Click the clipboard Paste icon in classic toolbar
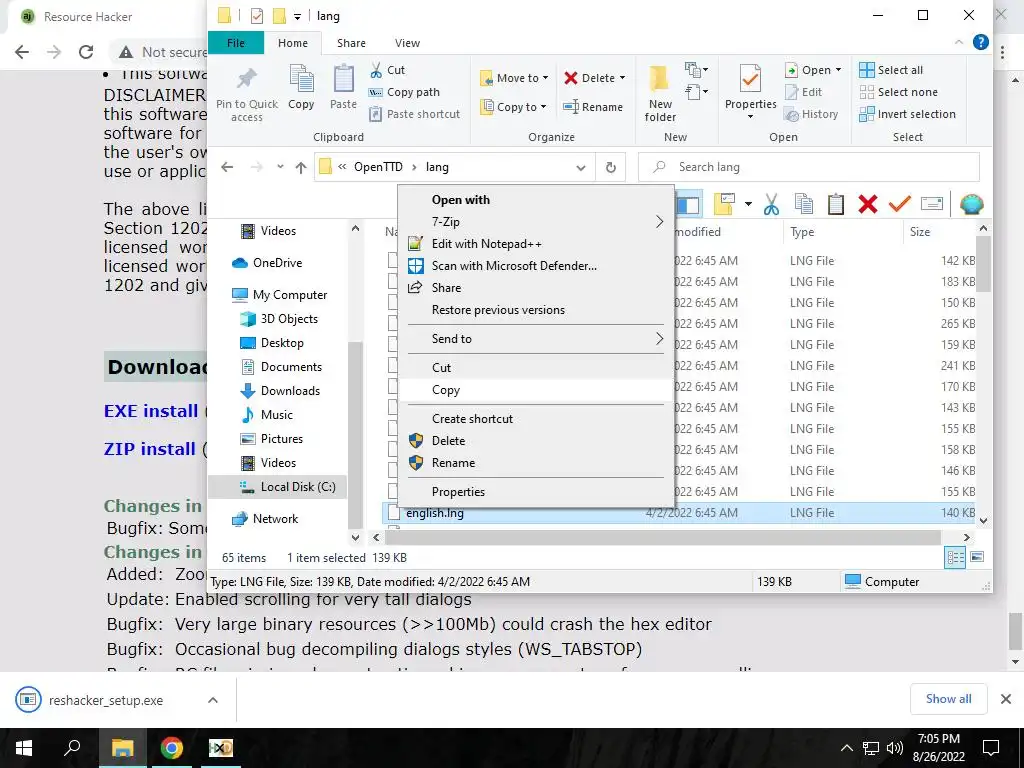This screenshot has width=1024, height=768. 836,204
